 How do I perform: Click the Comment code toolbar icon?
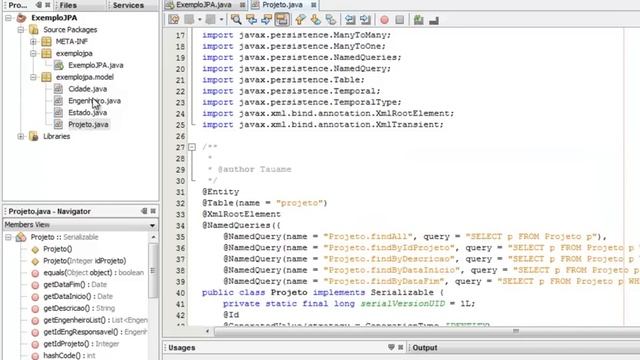tap(418, 20)
